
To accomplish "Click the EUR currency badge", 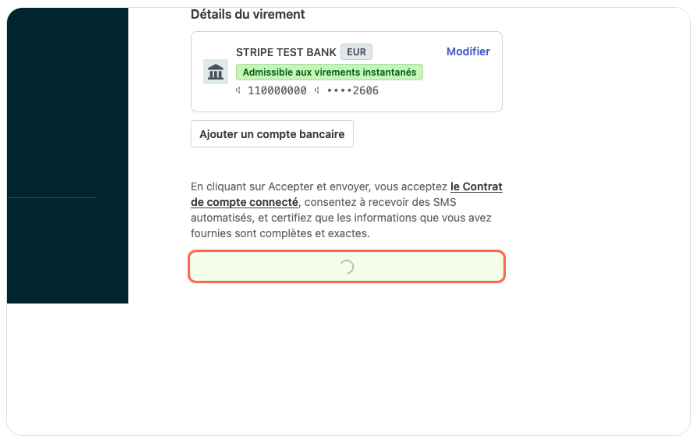I will coord(356,51).
